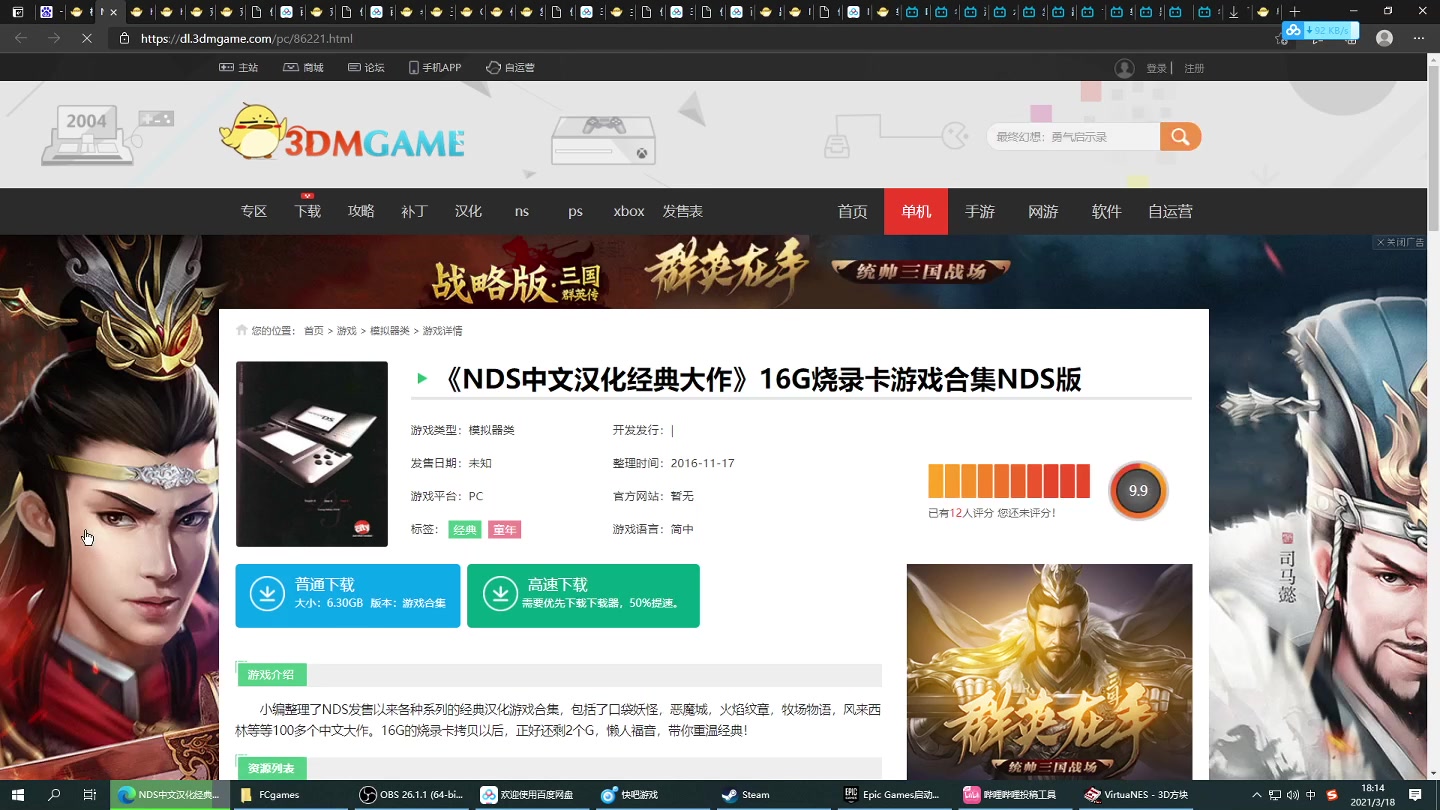Switch to VirtuaNES in taskbar
Screen dimensions: 1440x810
(x=1136, y=795)
